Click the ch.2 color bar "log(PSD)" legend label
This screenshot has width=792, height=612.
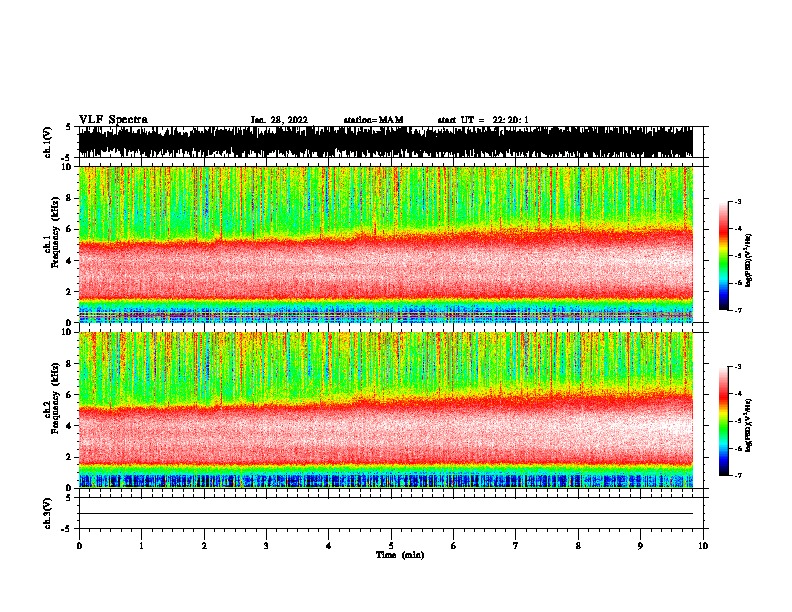(749, 425)
